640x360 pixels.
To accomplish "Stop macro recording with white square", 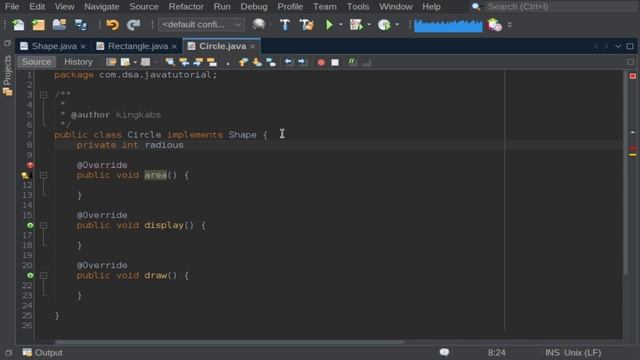I will coord(335,62).
